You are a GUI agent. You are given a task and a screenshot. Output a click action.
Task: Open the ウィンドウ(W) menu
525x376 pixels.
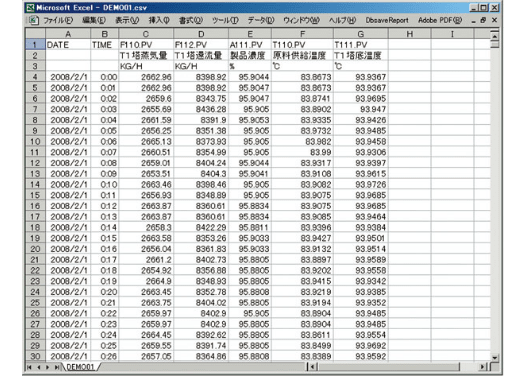(301, 20)
